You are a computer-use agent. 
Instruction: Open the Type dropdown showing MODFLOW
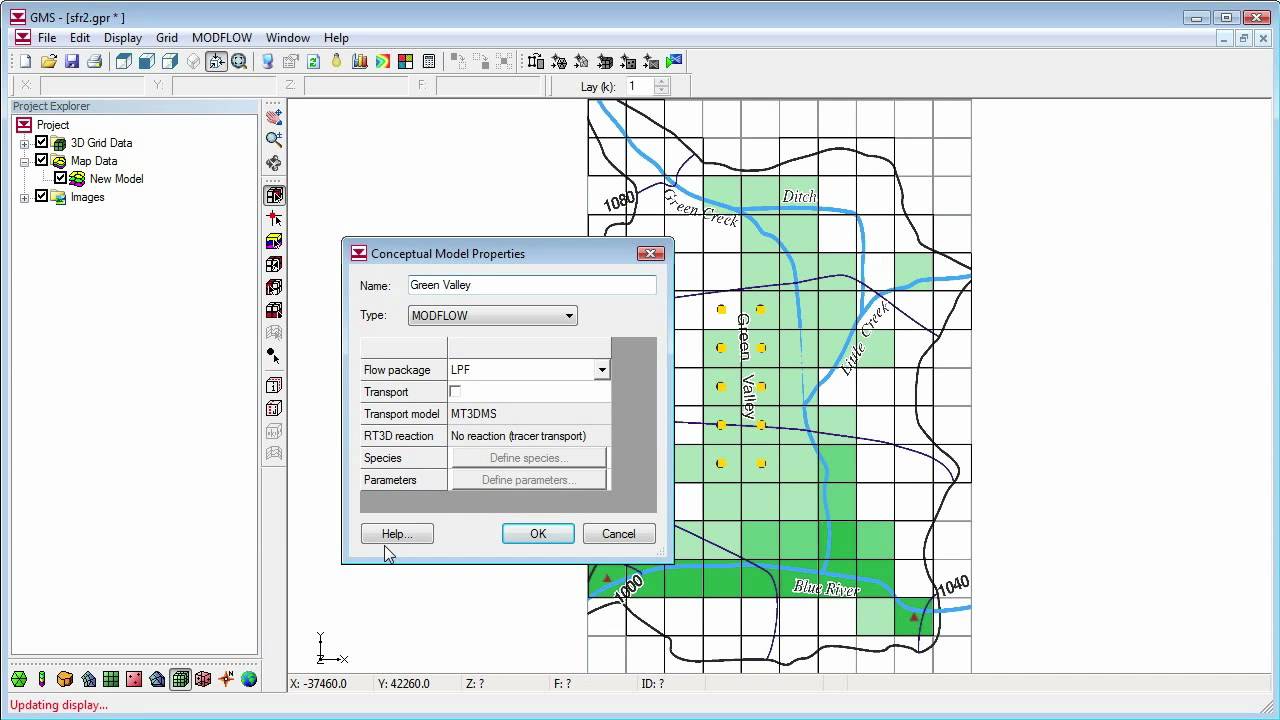492,316
